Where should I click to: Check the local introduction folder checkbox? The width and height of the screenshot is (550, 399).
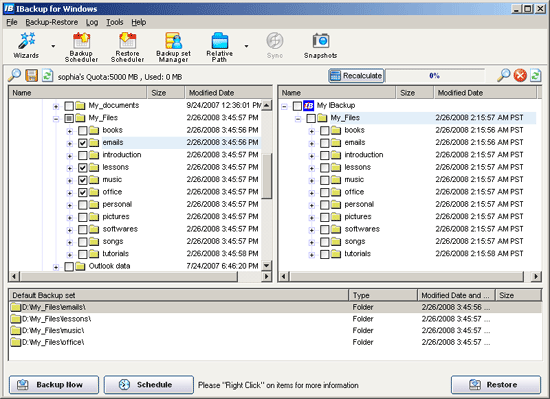tap(82, 155)
